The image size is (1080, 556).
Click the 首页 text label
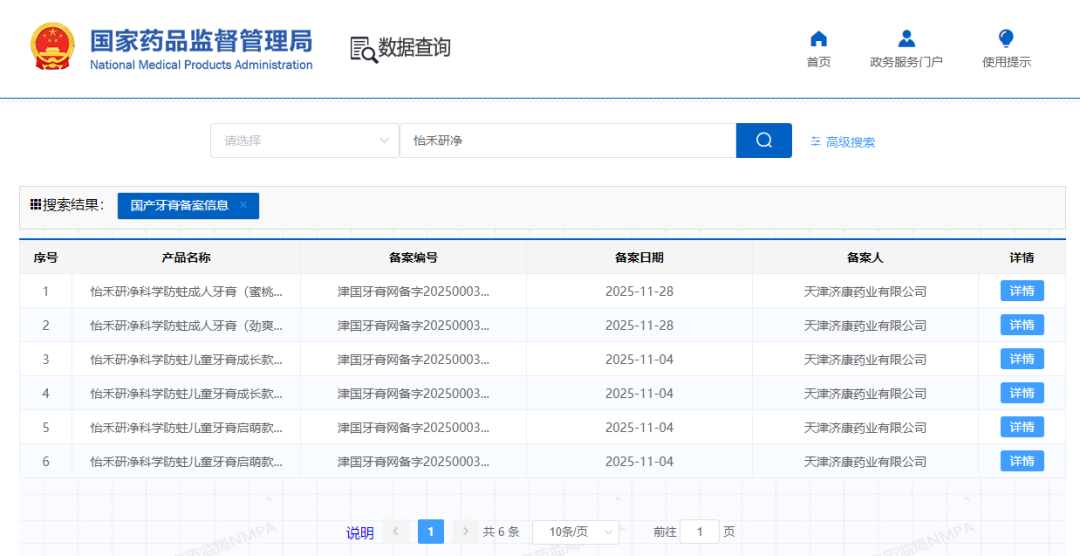point(818,62)
